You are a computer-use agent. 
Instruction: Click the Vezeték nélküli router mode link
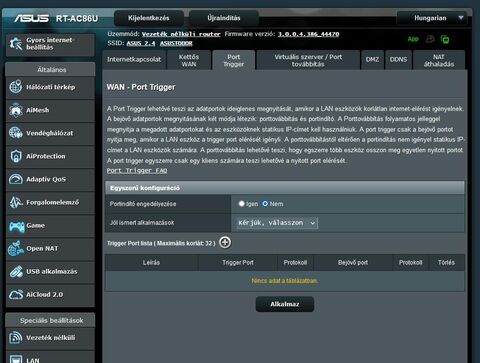click(x=181, y=34)
